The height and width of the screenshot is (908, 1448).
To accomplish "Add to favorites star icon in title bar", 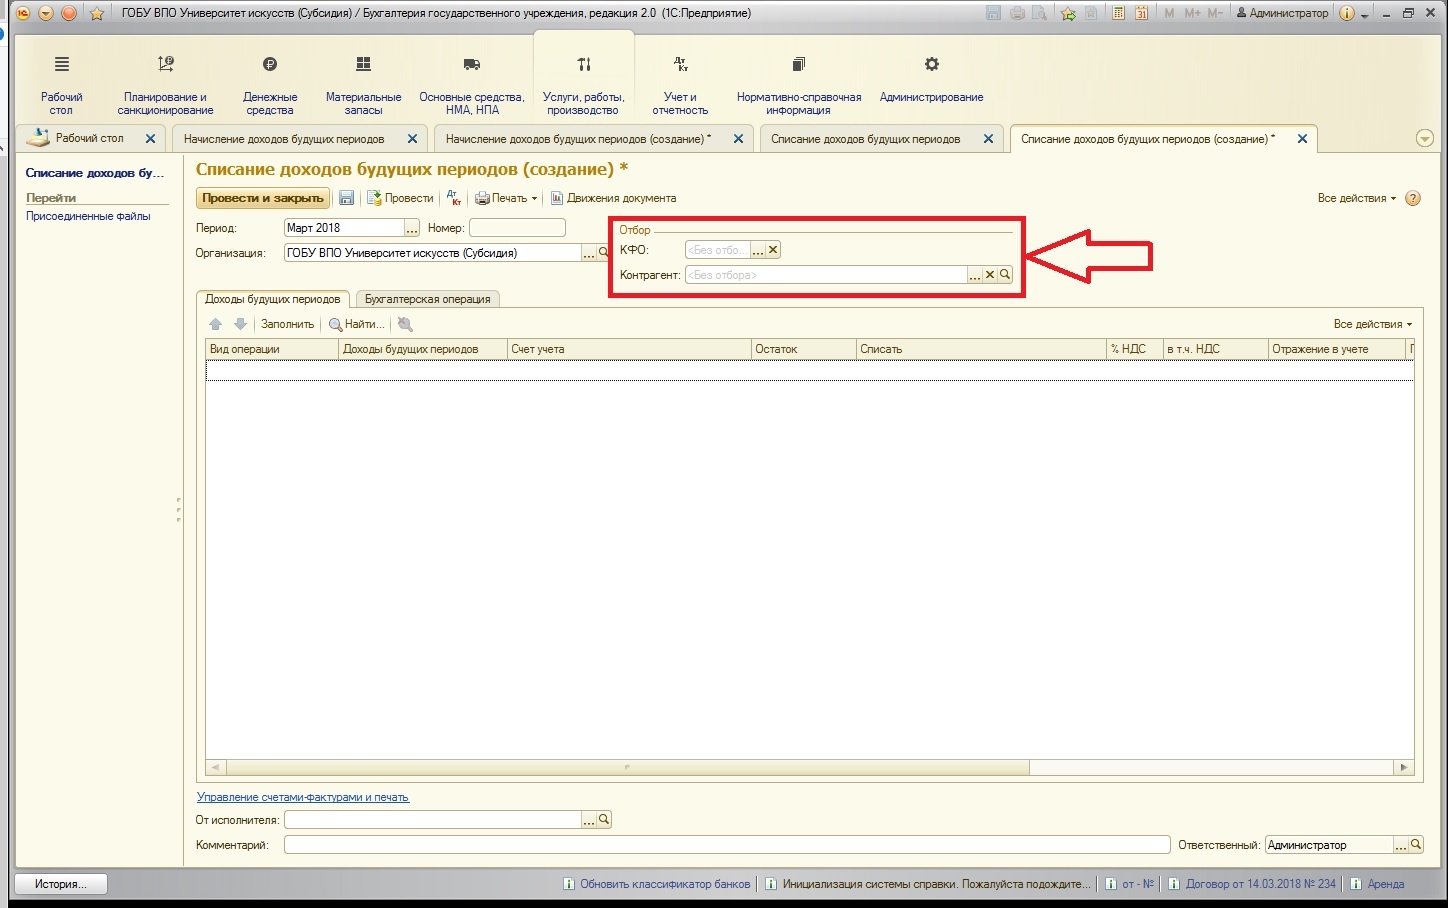I will click(1068, 13).
